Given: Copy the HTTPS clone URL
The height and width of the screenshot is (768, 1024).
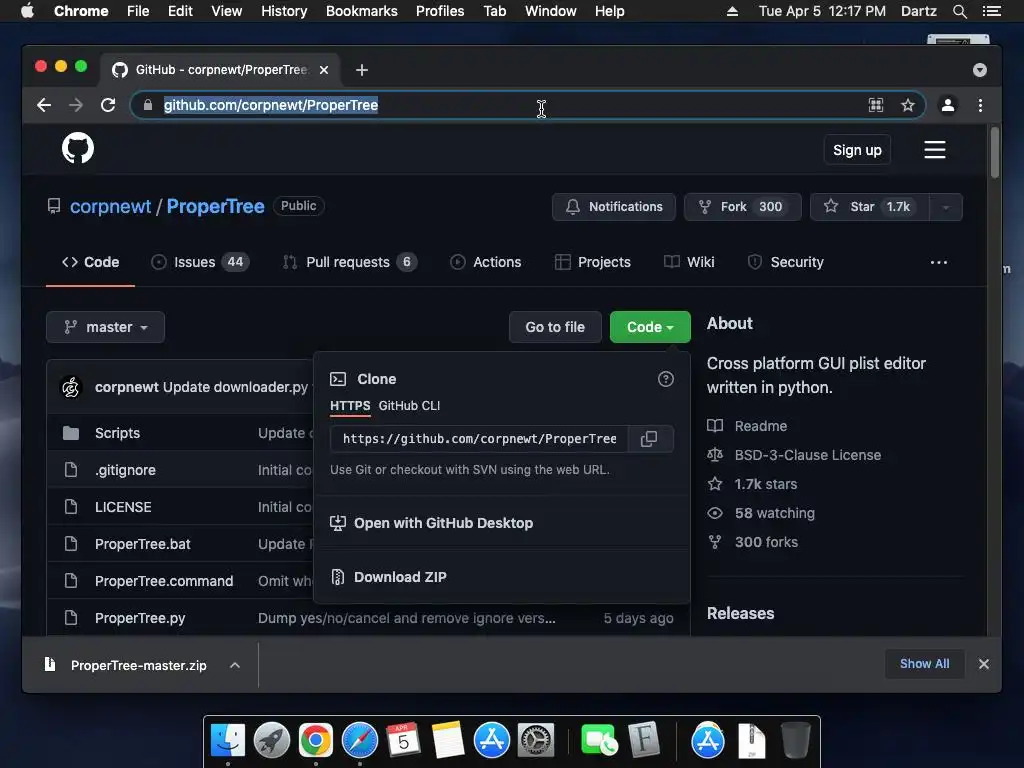Looking at the screenshot, I should point(649,439).
